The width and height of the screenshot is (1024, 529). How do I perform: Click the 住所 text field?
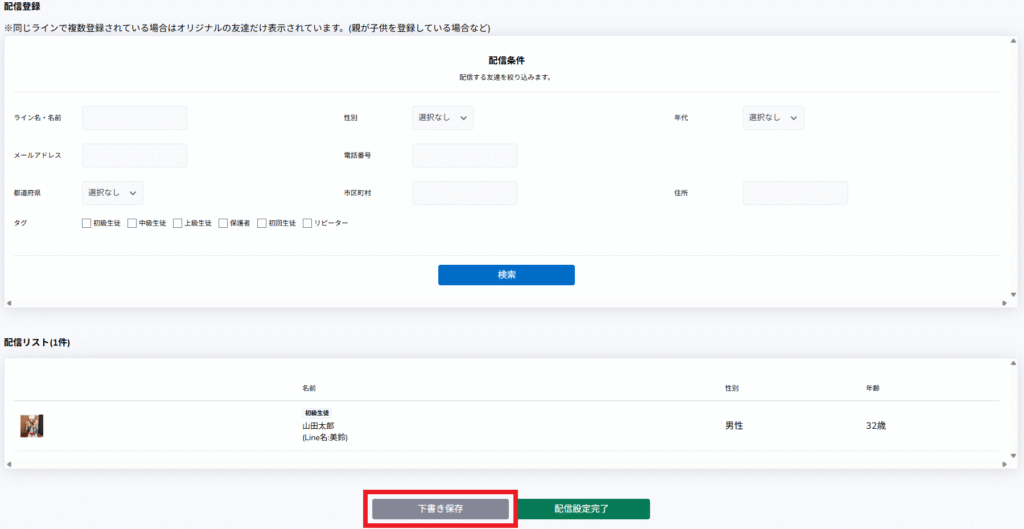pos(795,193)
